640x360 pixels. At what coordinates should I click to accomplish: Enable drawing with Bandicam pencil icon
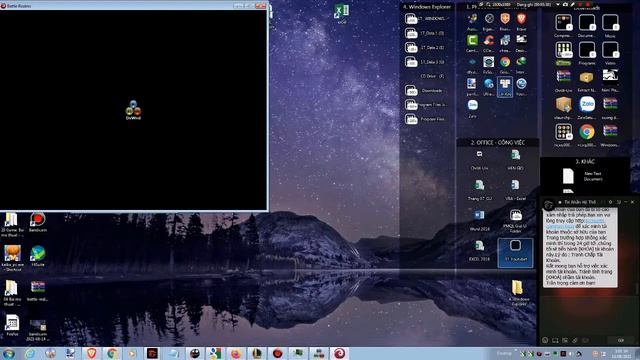573,4
